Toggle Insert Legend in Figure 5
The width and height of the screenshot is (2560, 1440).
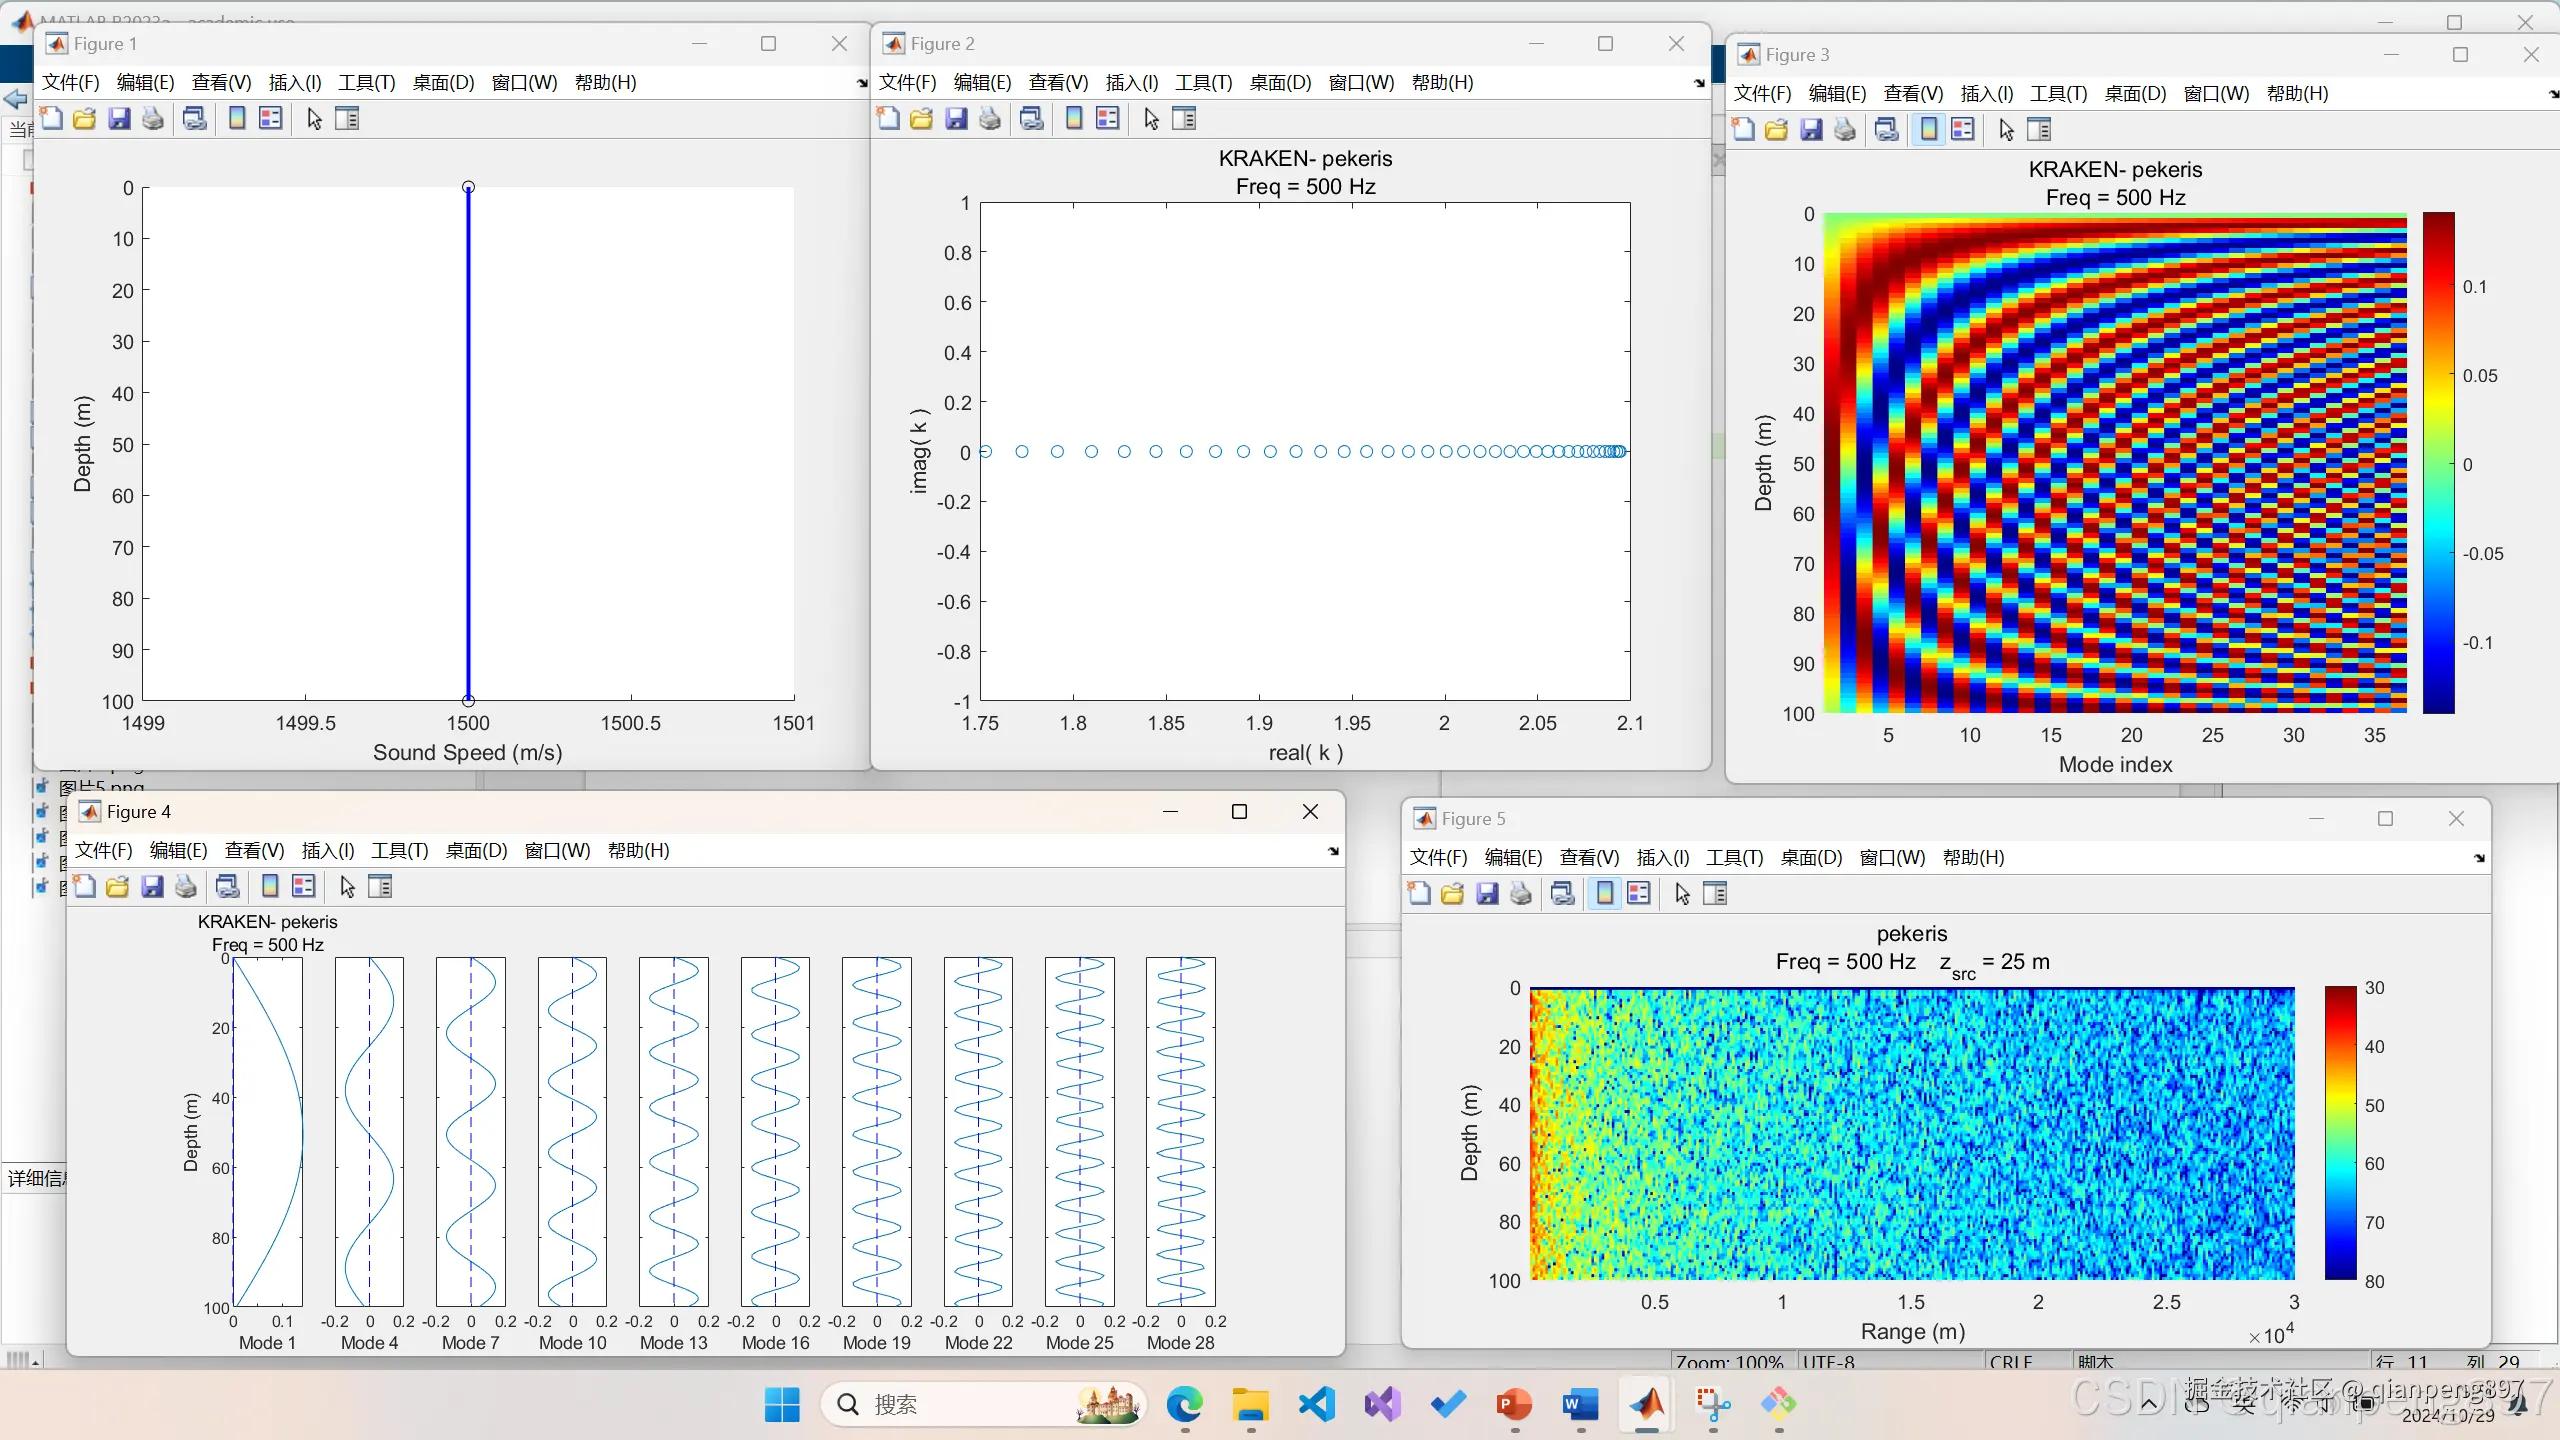point(1639,894)
